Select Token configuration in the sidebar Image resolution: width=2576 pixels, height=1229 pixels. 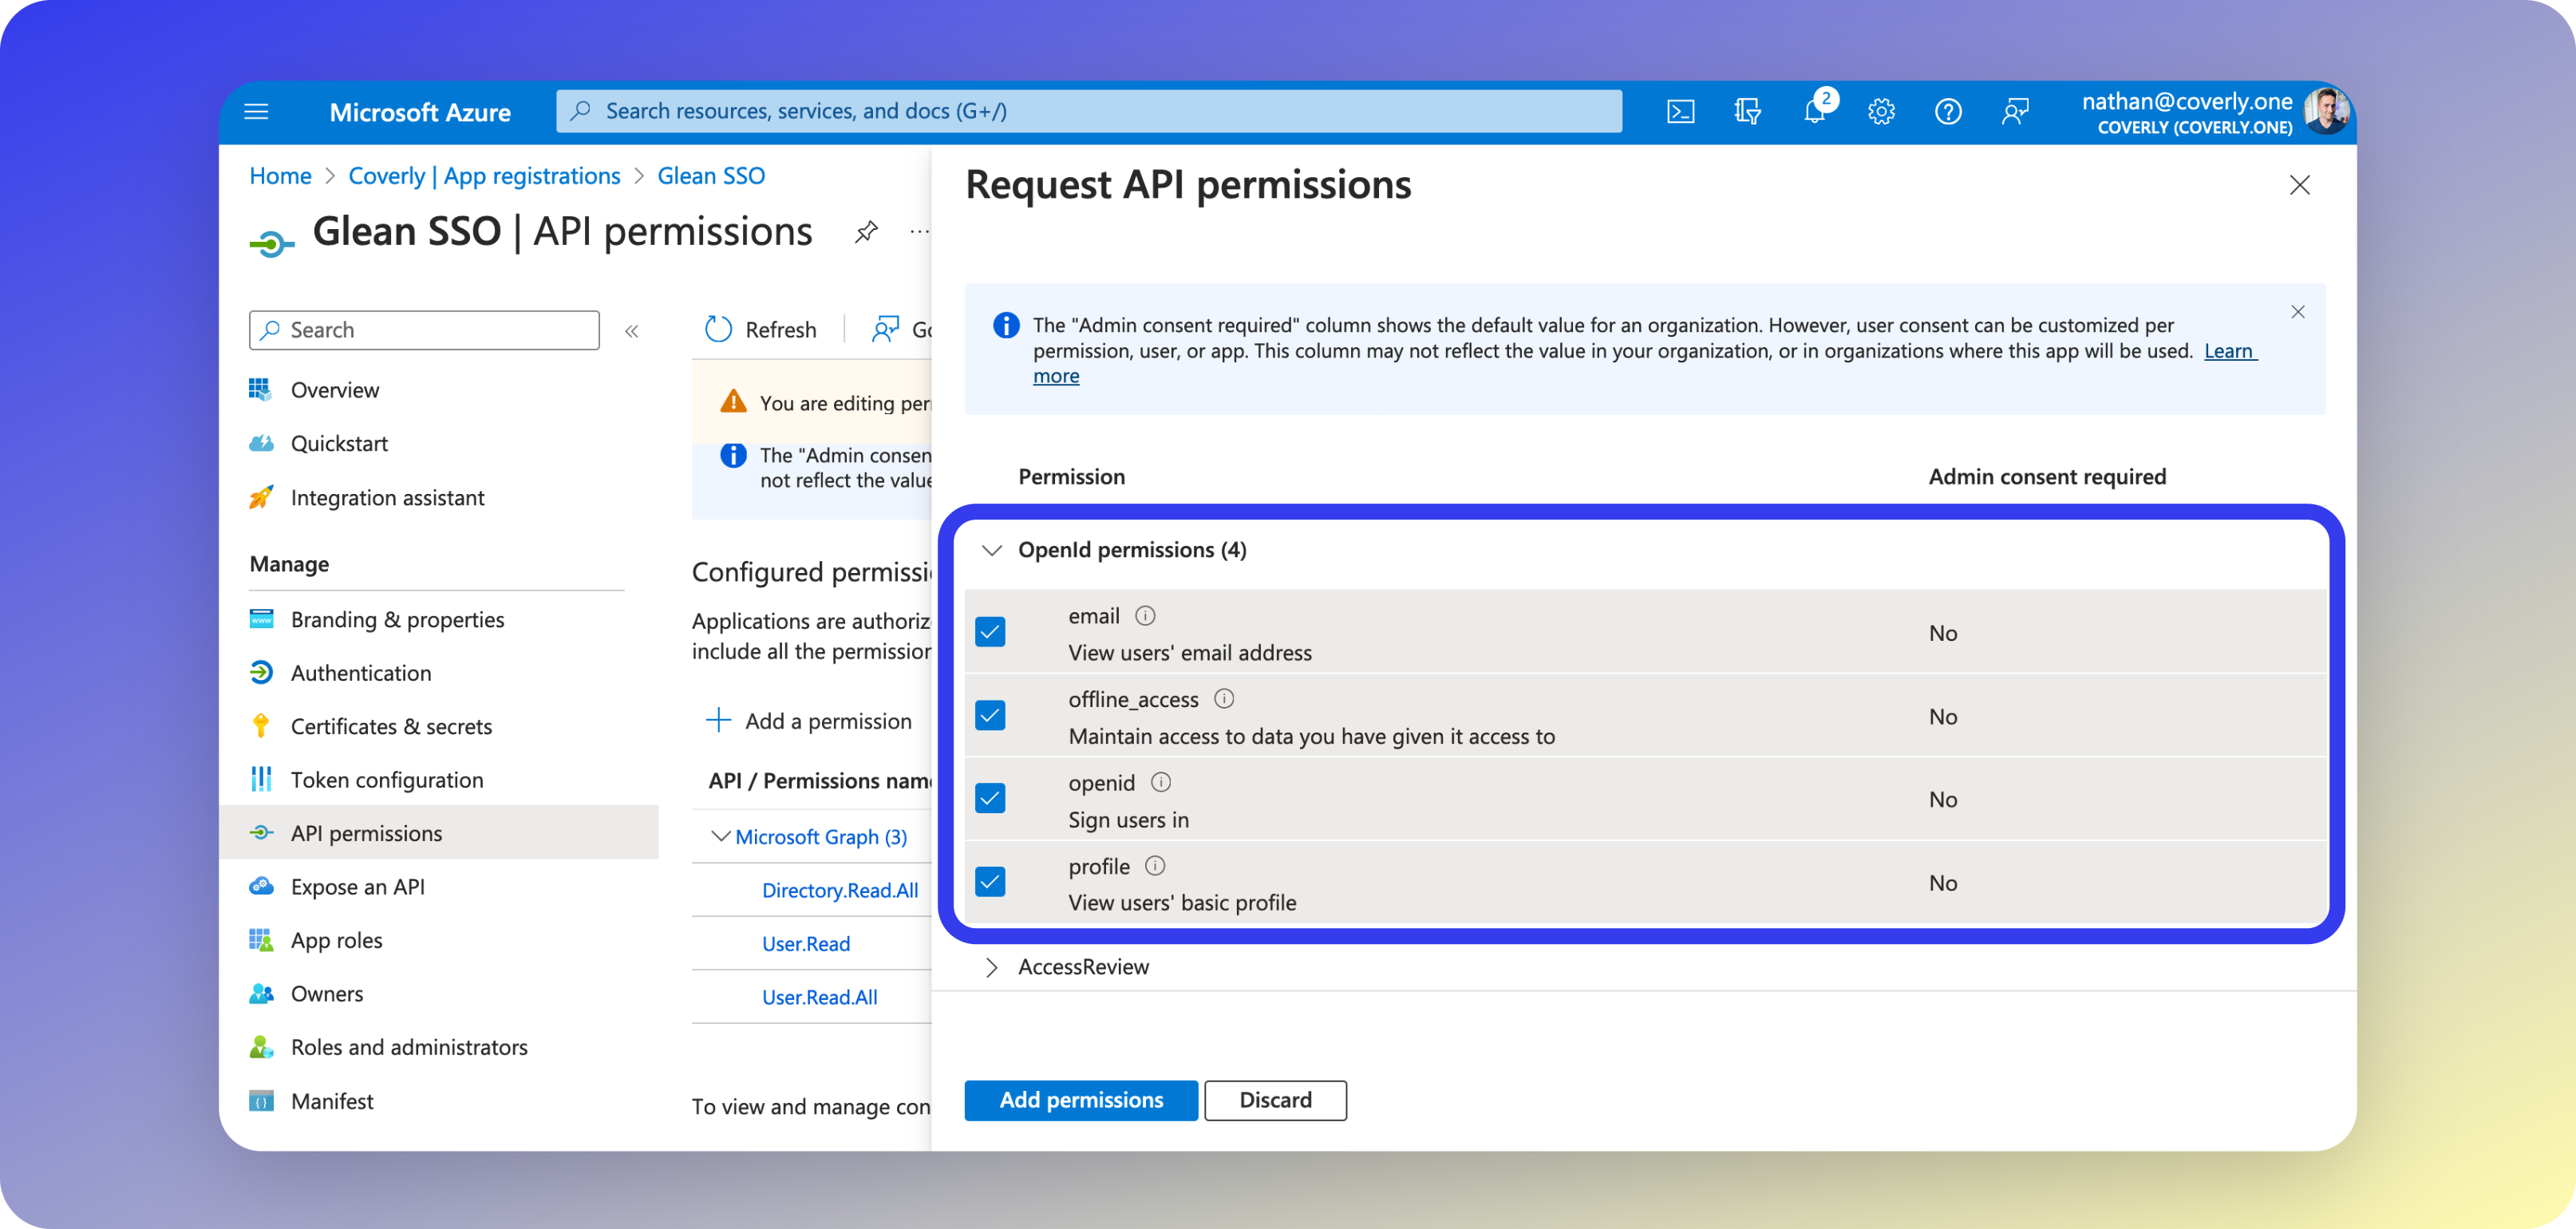[x=387, y=779]
